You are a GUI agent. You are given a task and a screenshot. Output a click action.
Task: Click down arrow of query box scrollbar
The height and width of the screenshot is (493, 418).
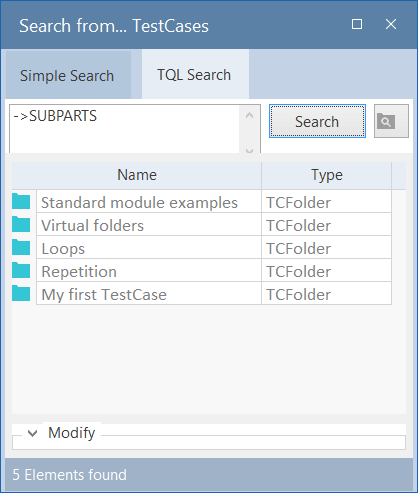click(x=249, y=150)
